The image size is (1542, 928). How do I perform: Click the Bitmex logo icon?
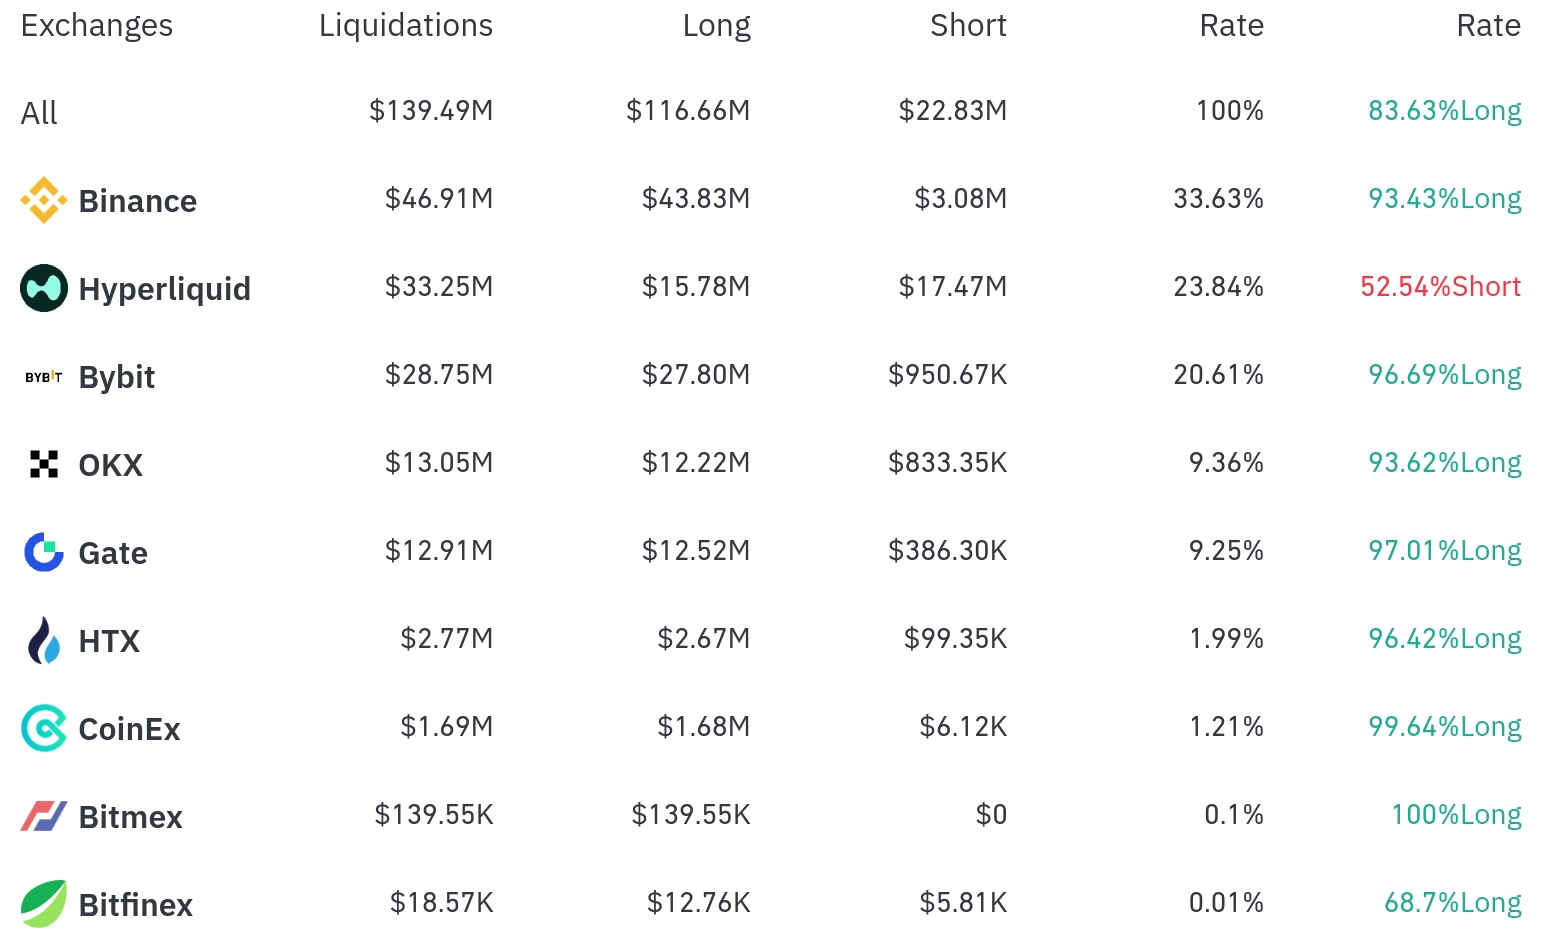43,816
